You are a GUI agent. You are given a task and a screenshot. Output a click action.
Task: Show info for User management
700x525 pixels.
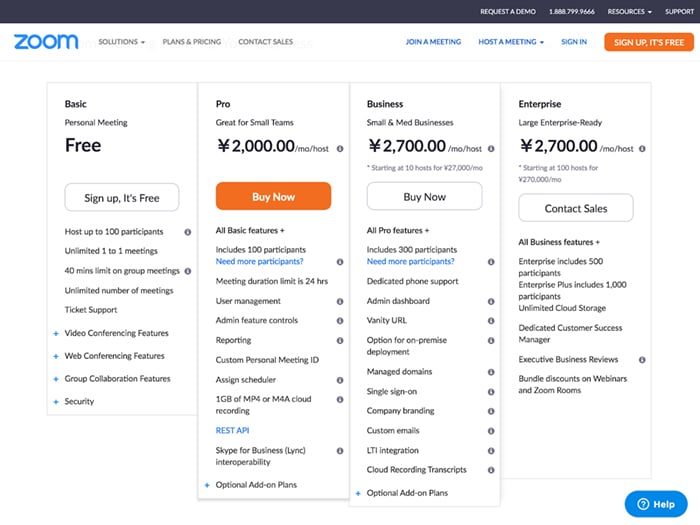[340, 301]
